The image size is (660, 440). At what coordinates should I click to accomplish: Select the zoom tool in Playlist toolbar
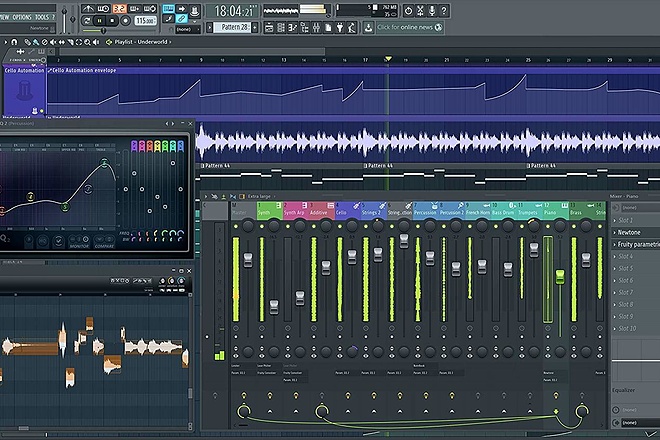88,42
